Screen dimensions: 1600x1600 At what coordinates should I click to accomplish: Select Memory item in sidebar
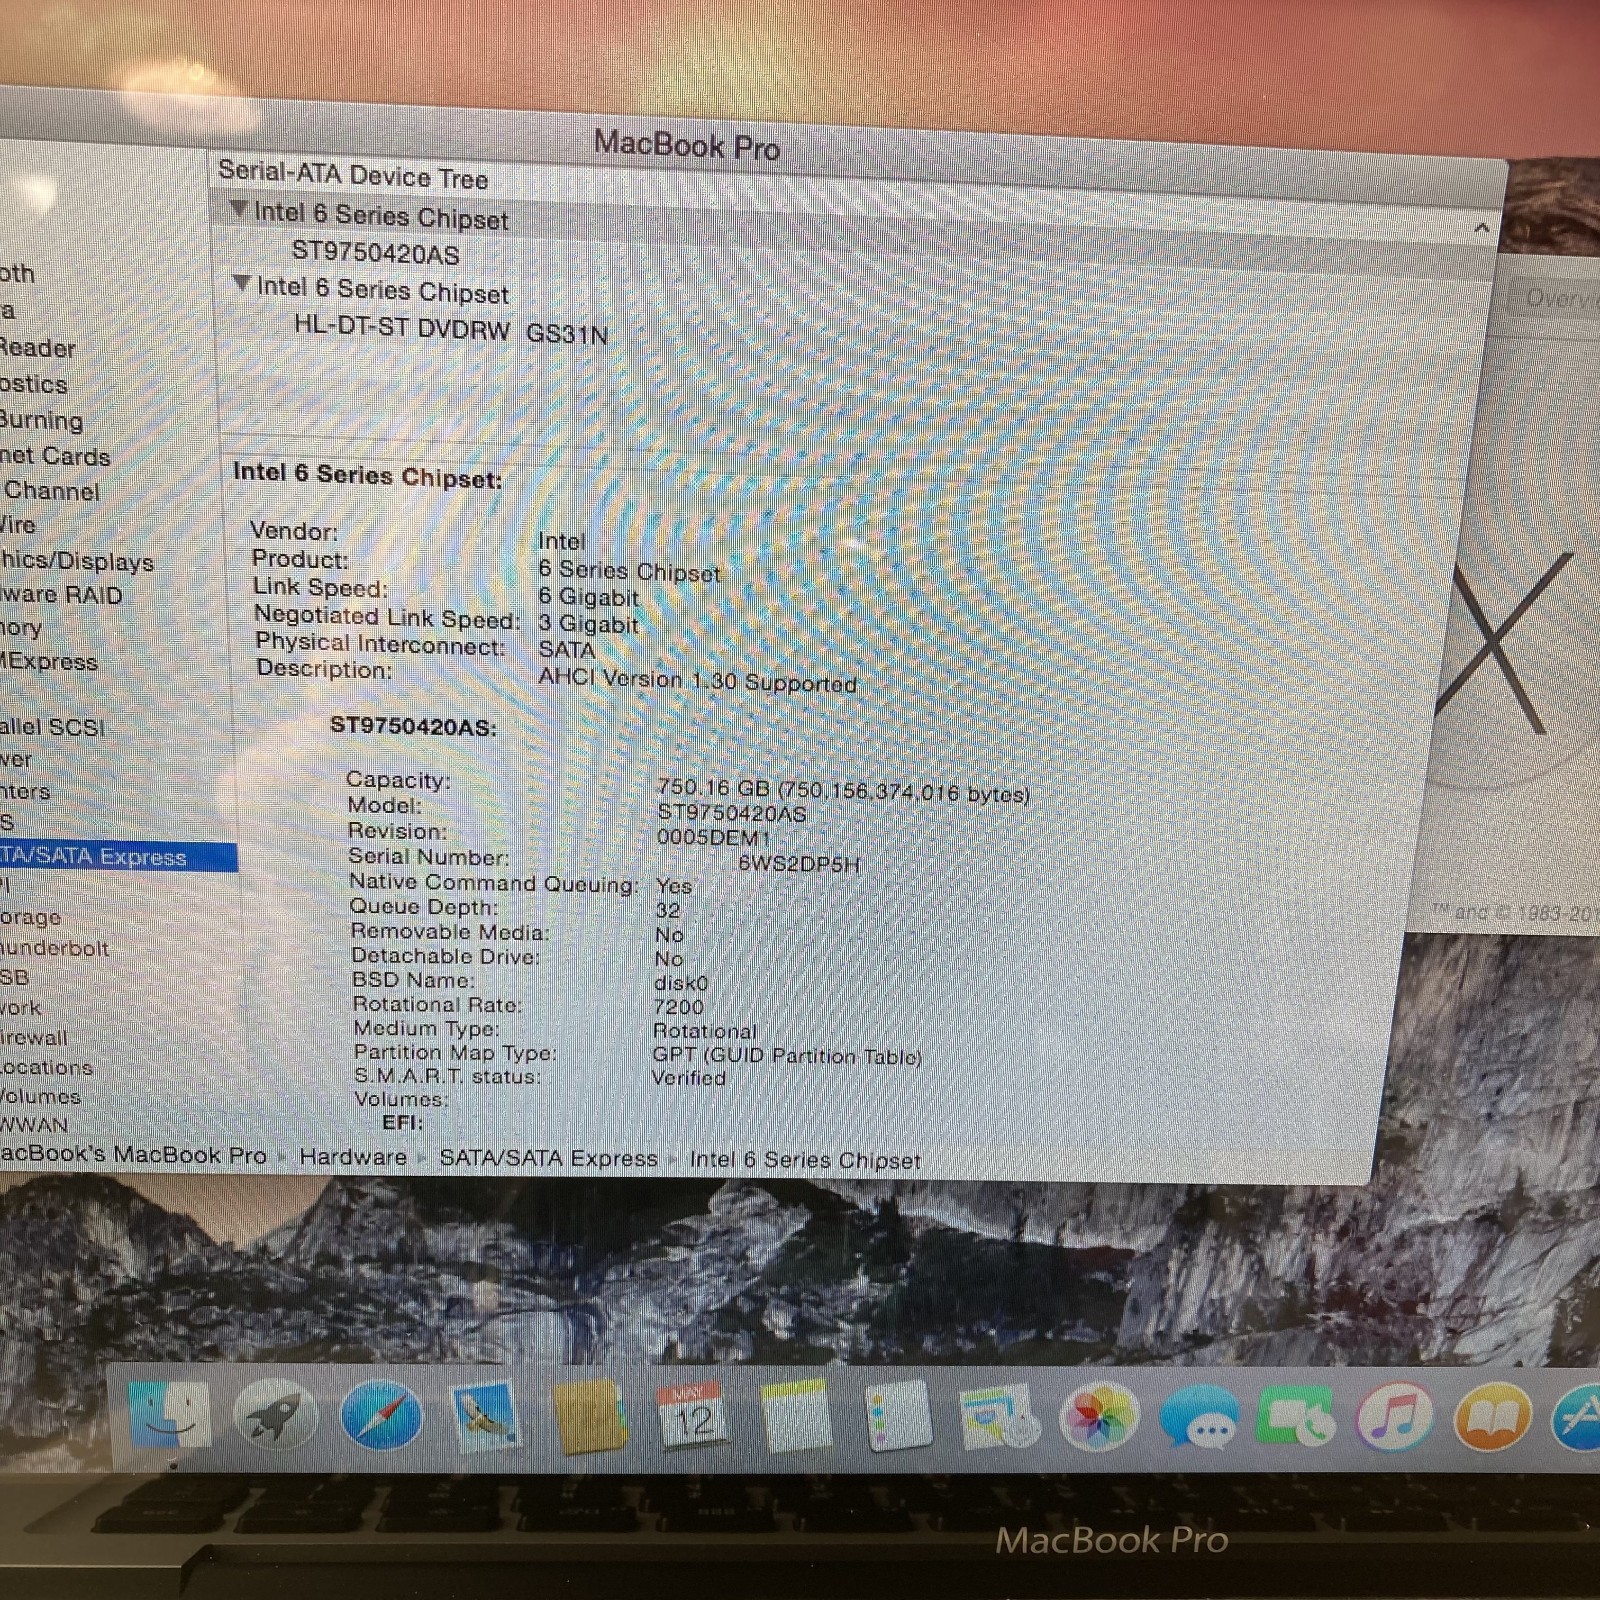click(x=20, y=628)
